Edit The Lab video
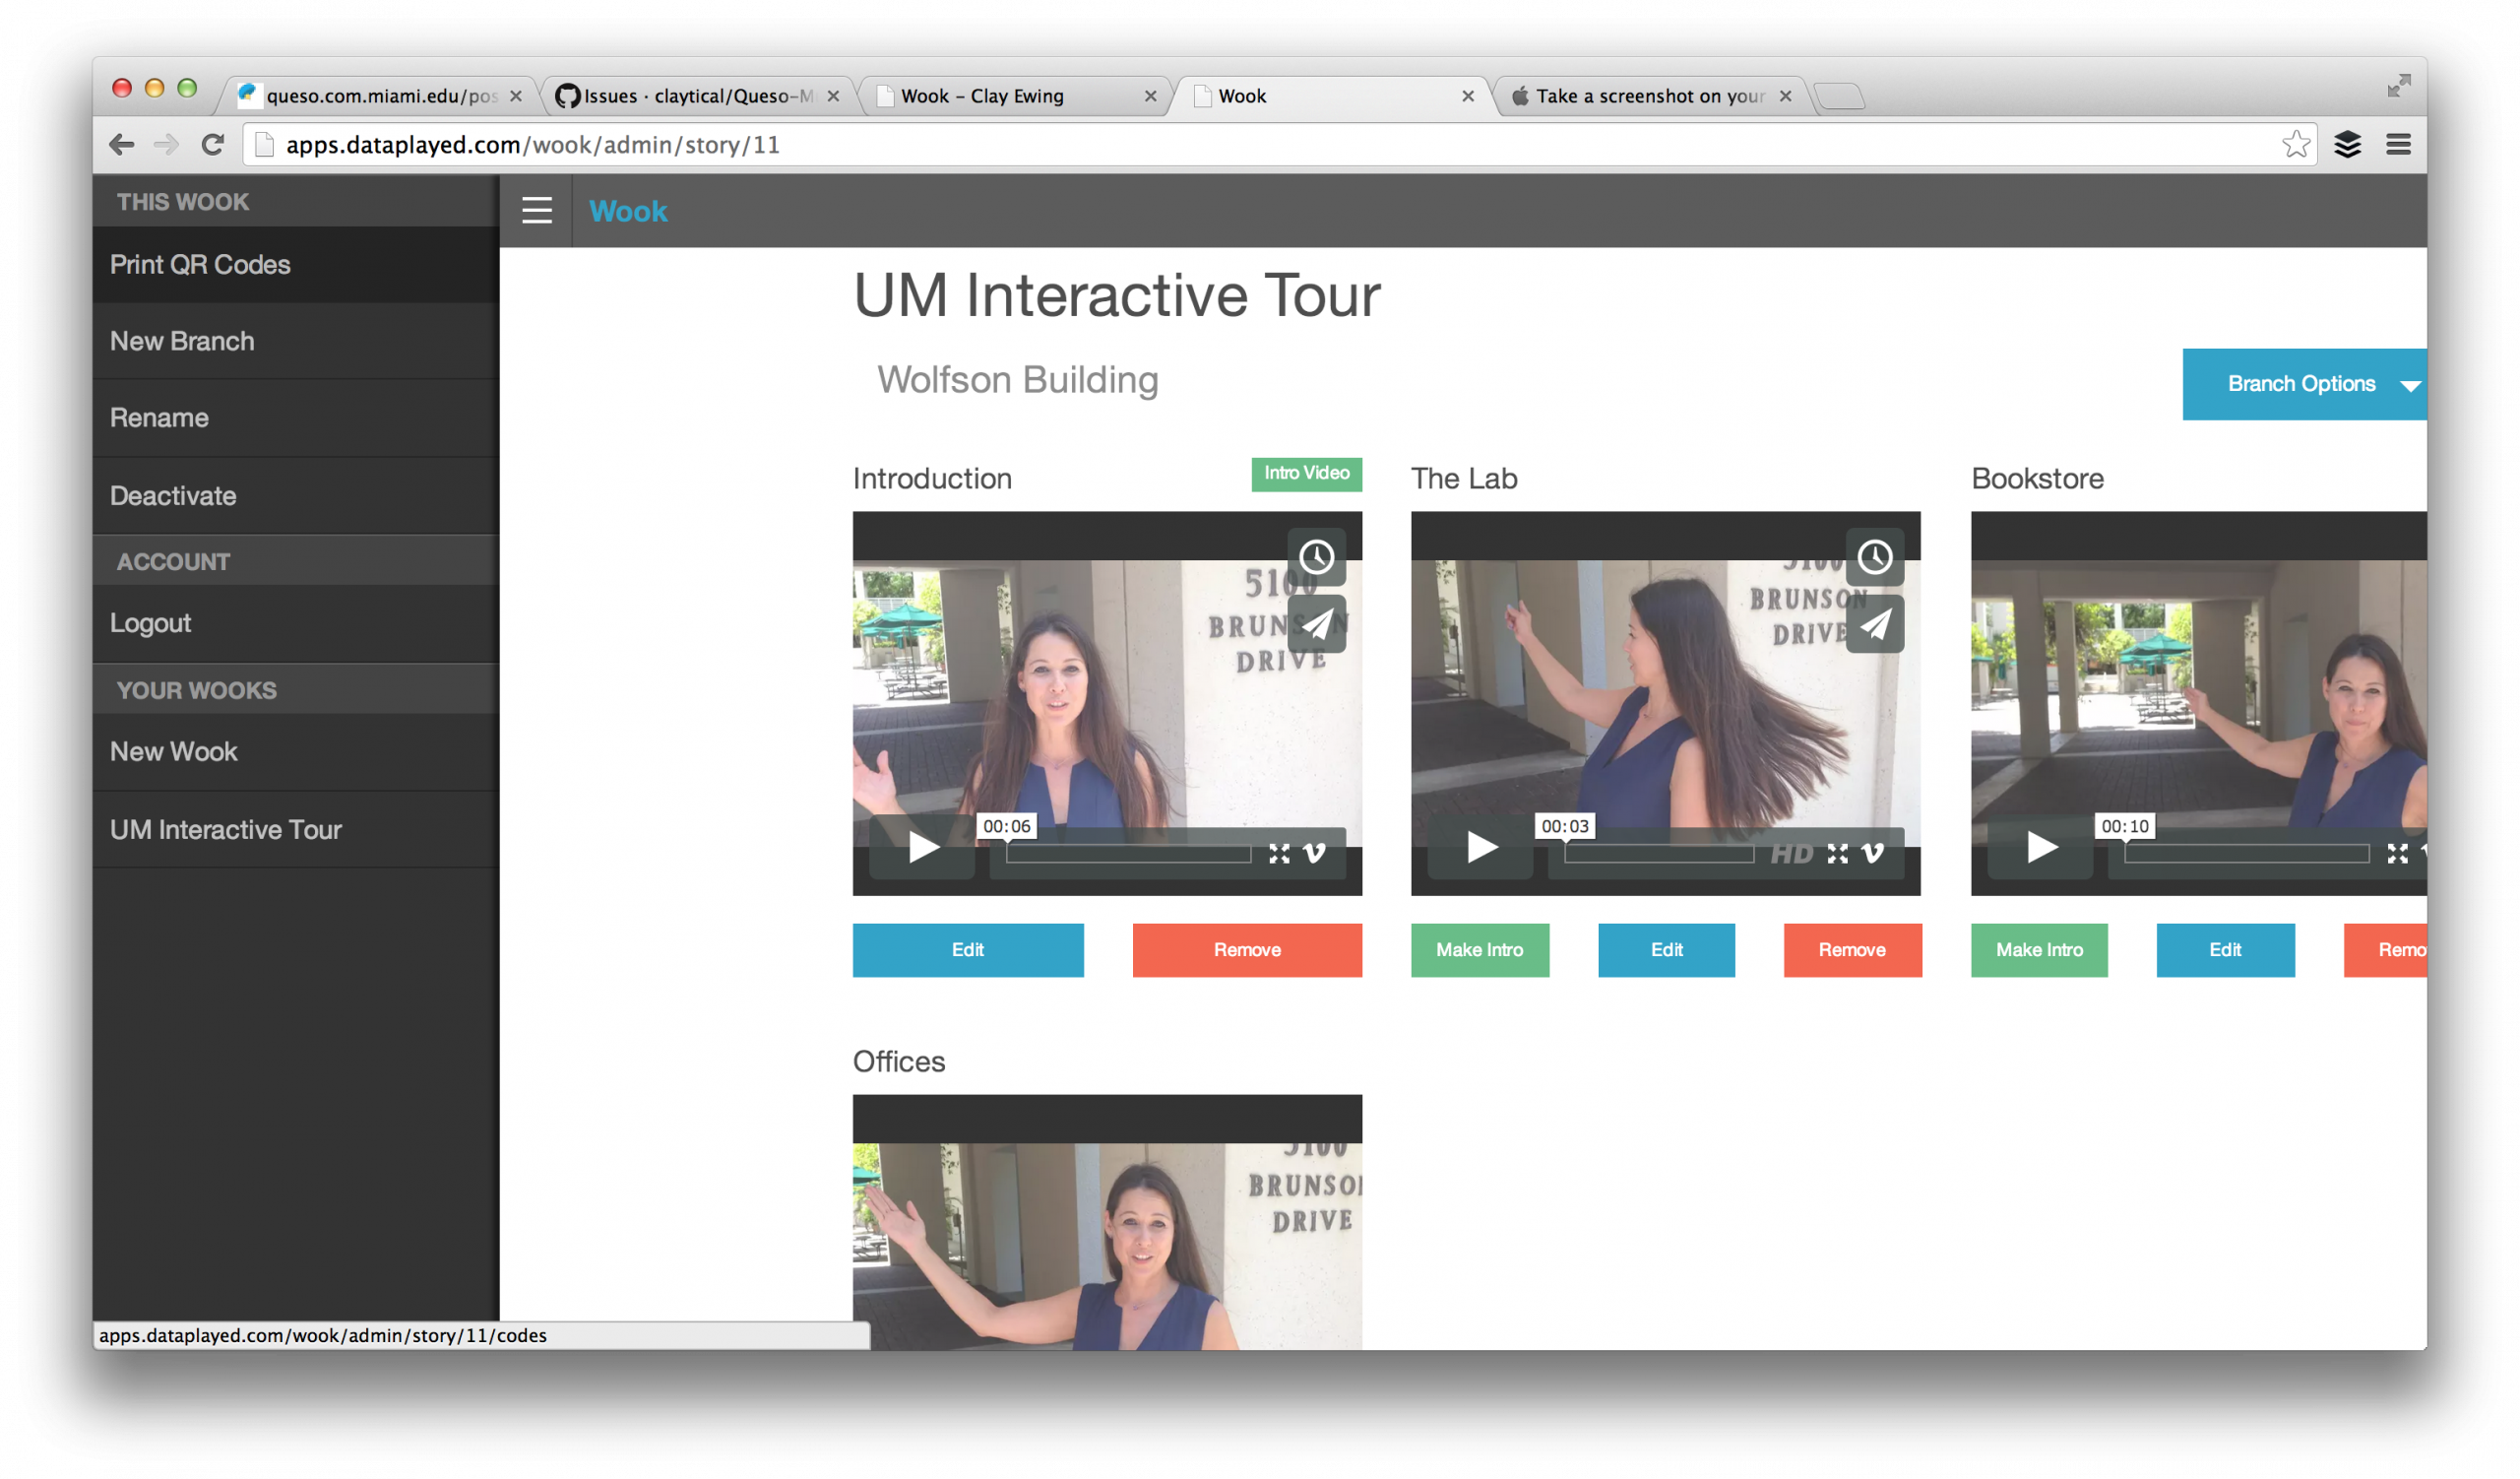 pos(1666,949)
